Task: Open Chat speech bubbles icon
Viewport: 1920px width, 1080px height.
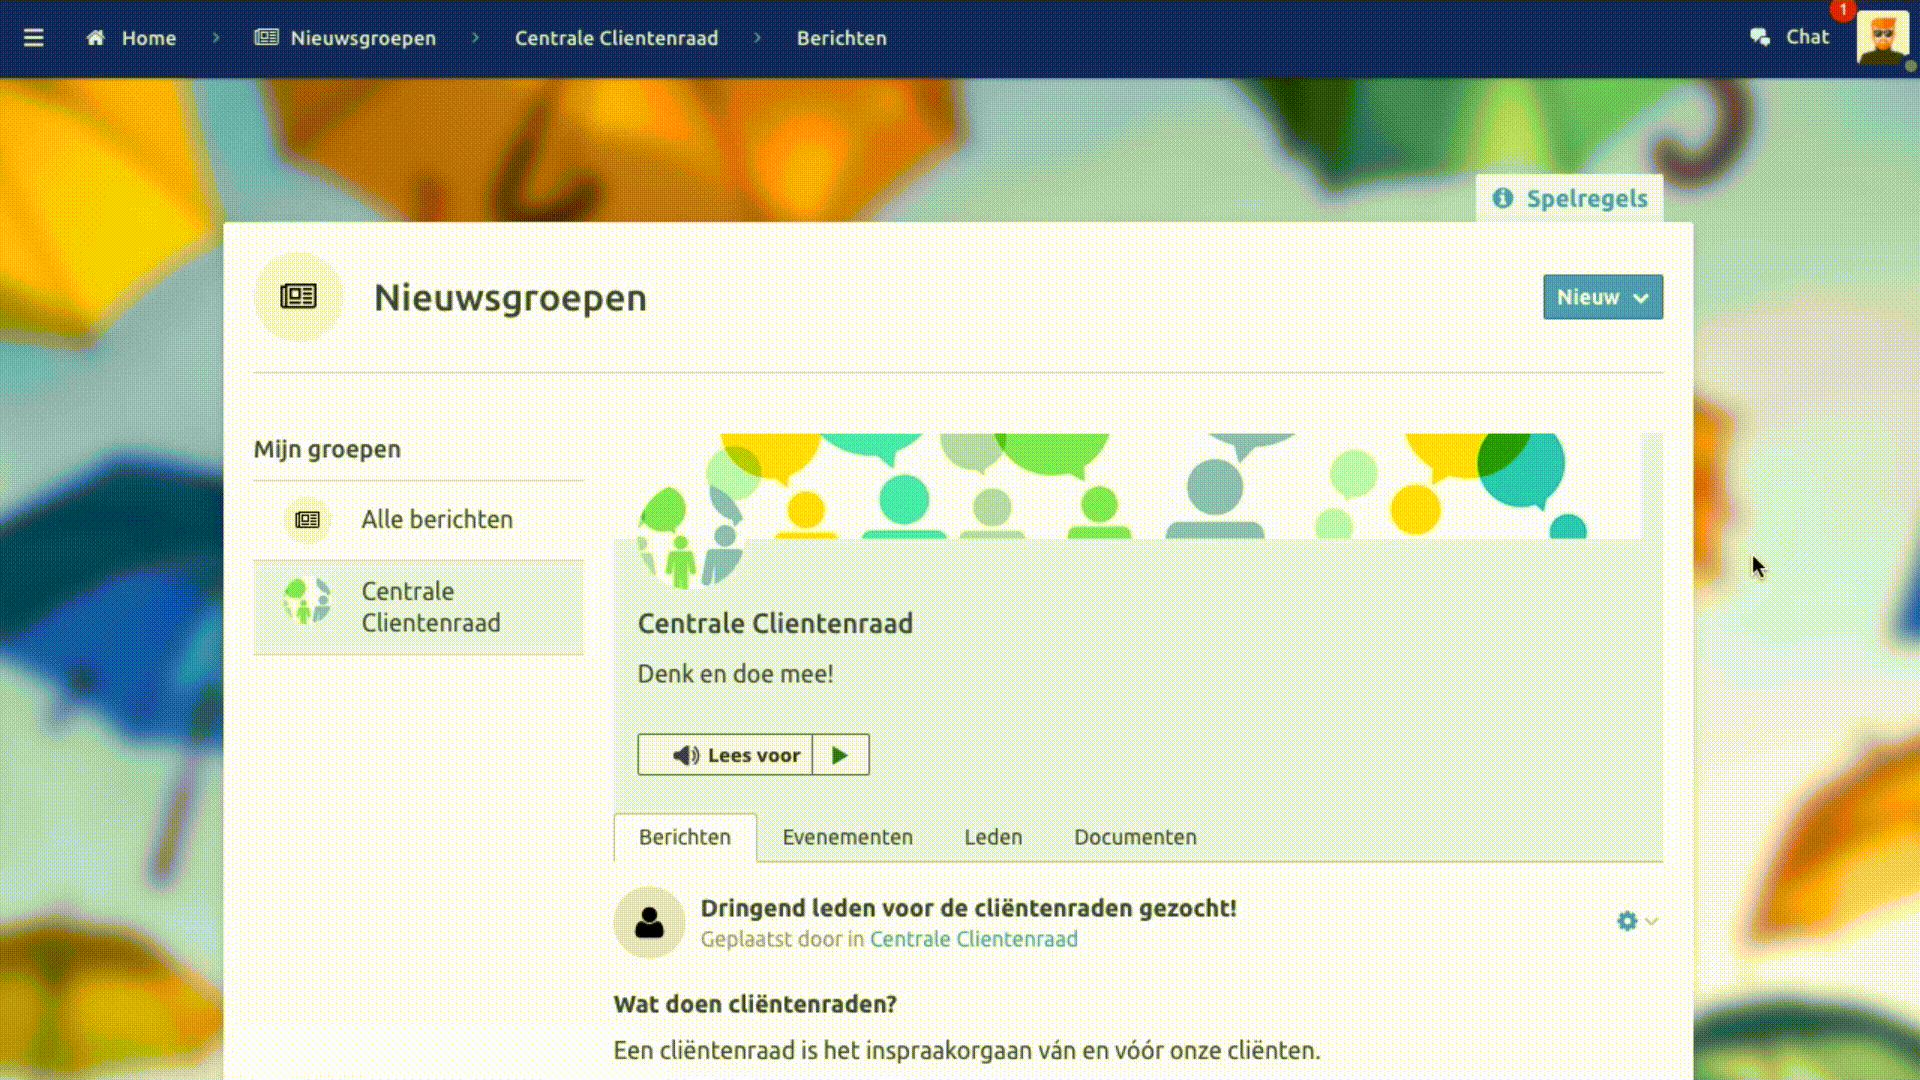Action: click(1760, 37)
